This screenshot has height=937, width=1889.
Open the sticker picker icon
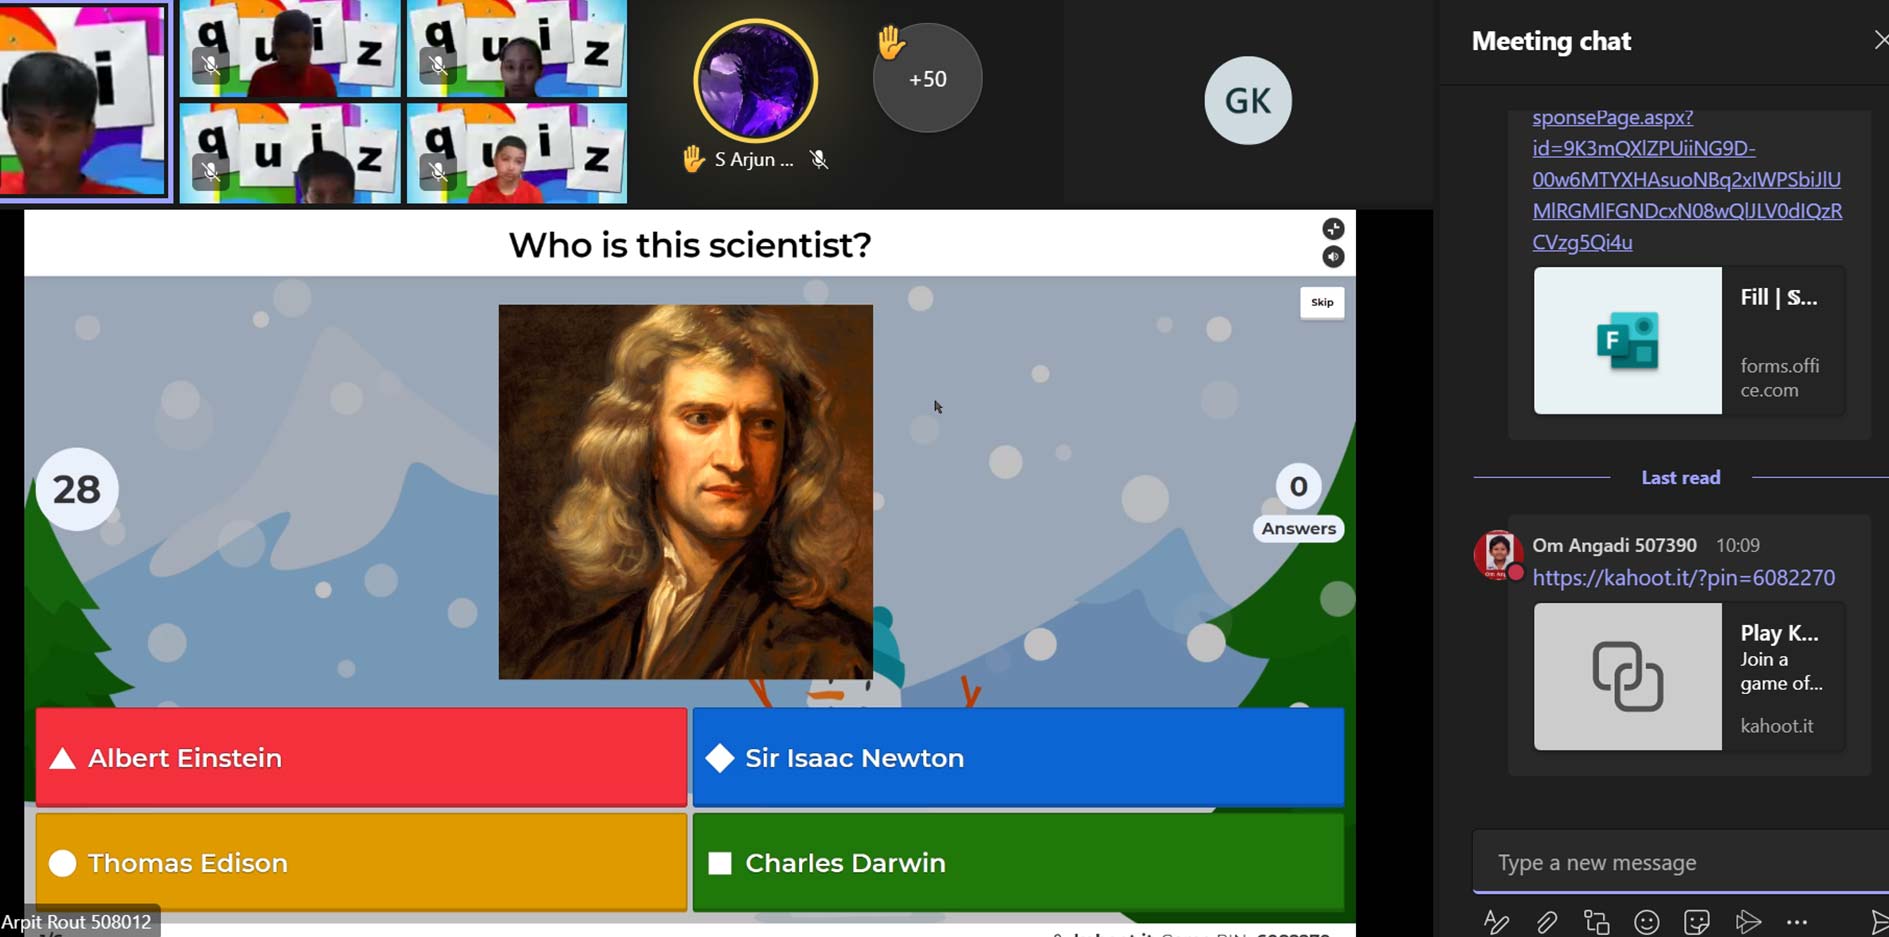click(x=1697, y=921)
